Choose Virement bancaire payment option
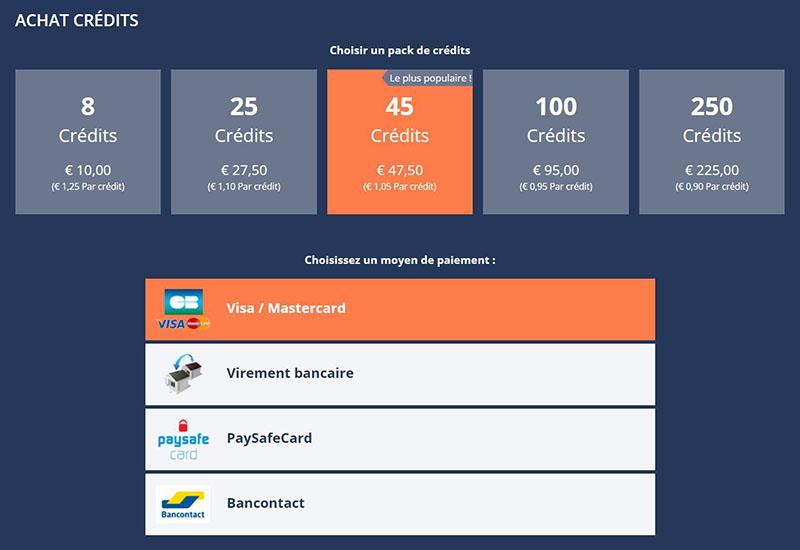800x550 pixels. (x=400, y=374)
